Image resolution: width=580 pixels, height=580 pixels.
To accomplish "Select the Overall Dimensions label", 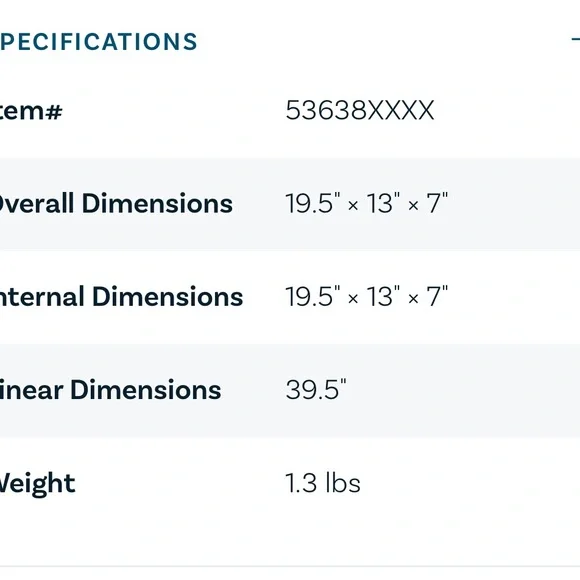I will (x=116, y=203).
